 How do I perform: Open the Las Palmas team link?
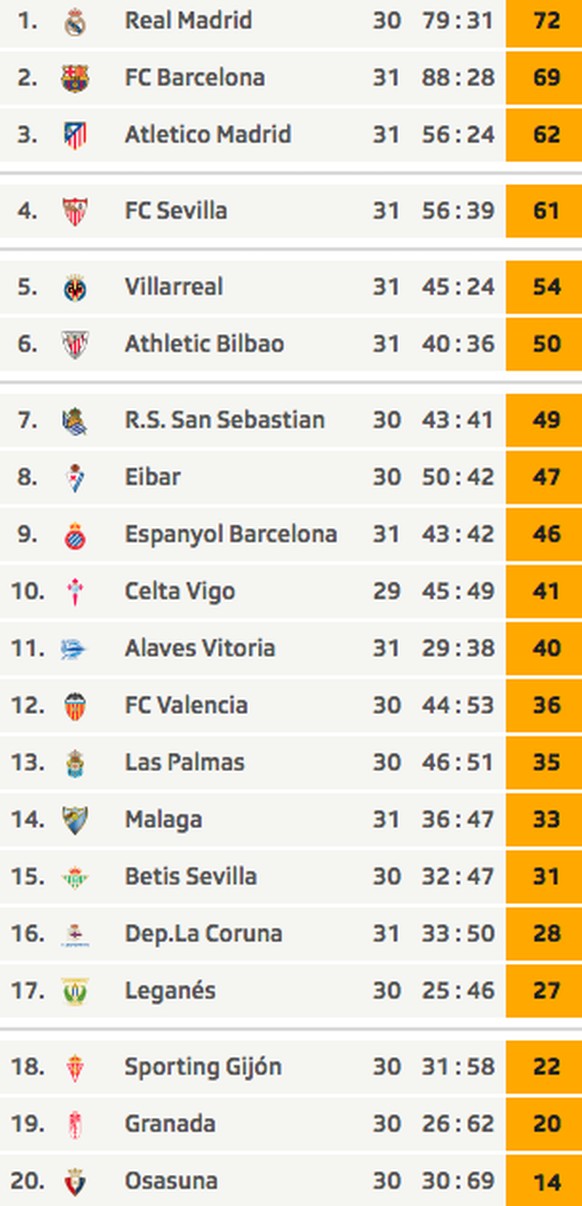(x=184, y=762)
